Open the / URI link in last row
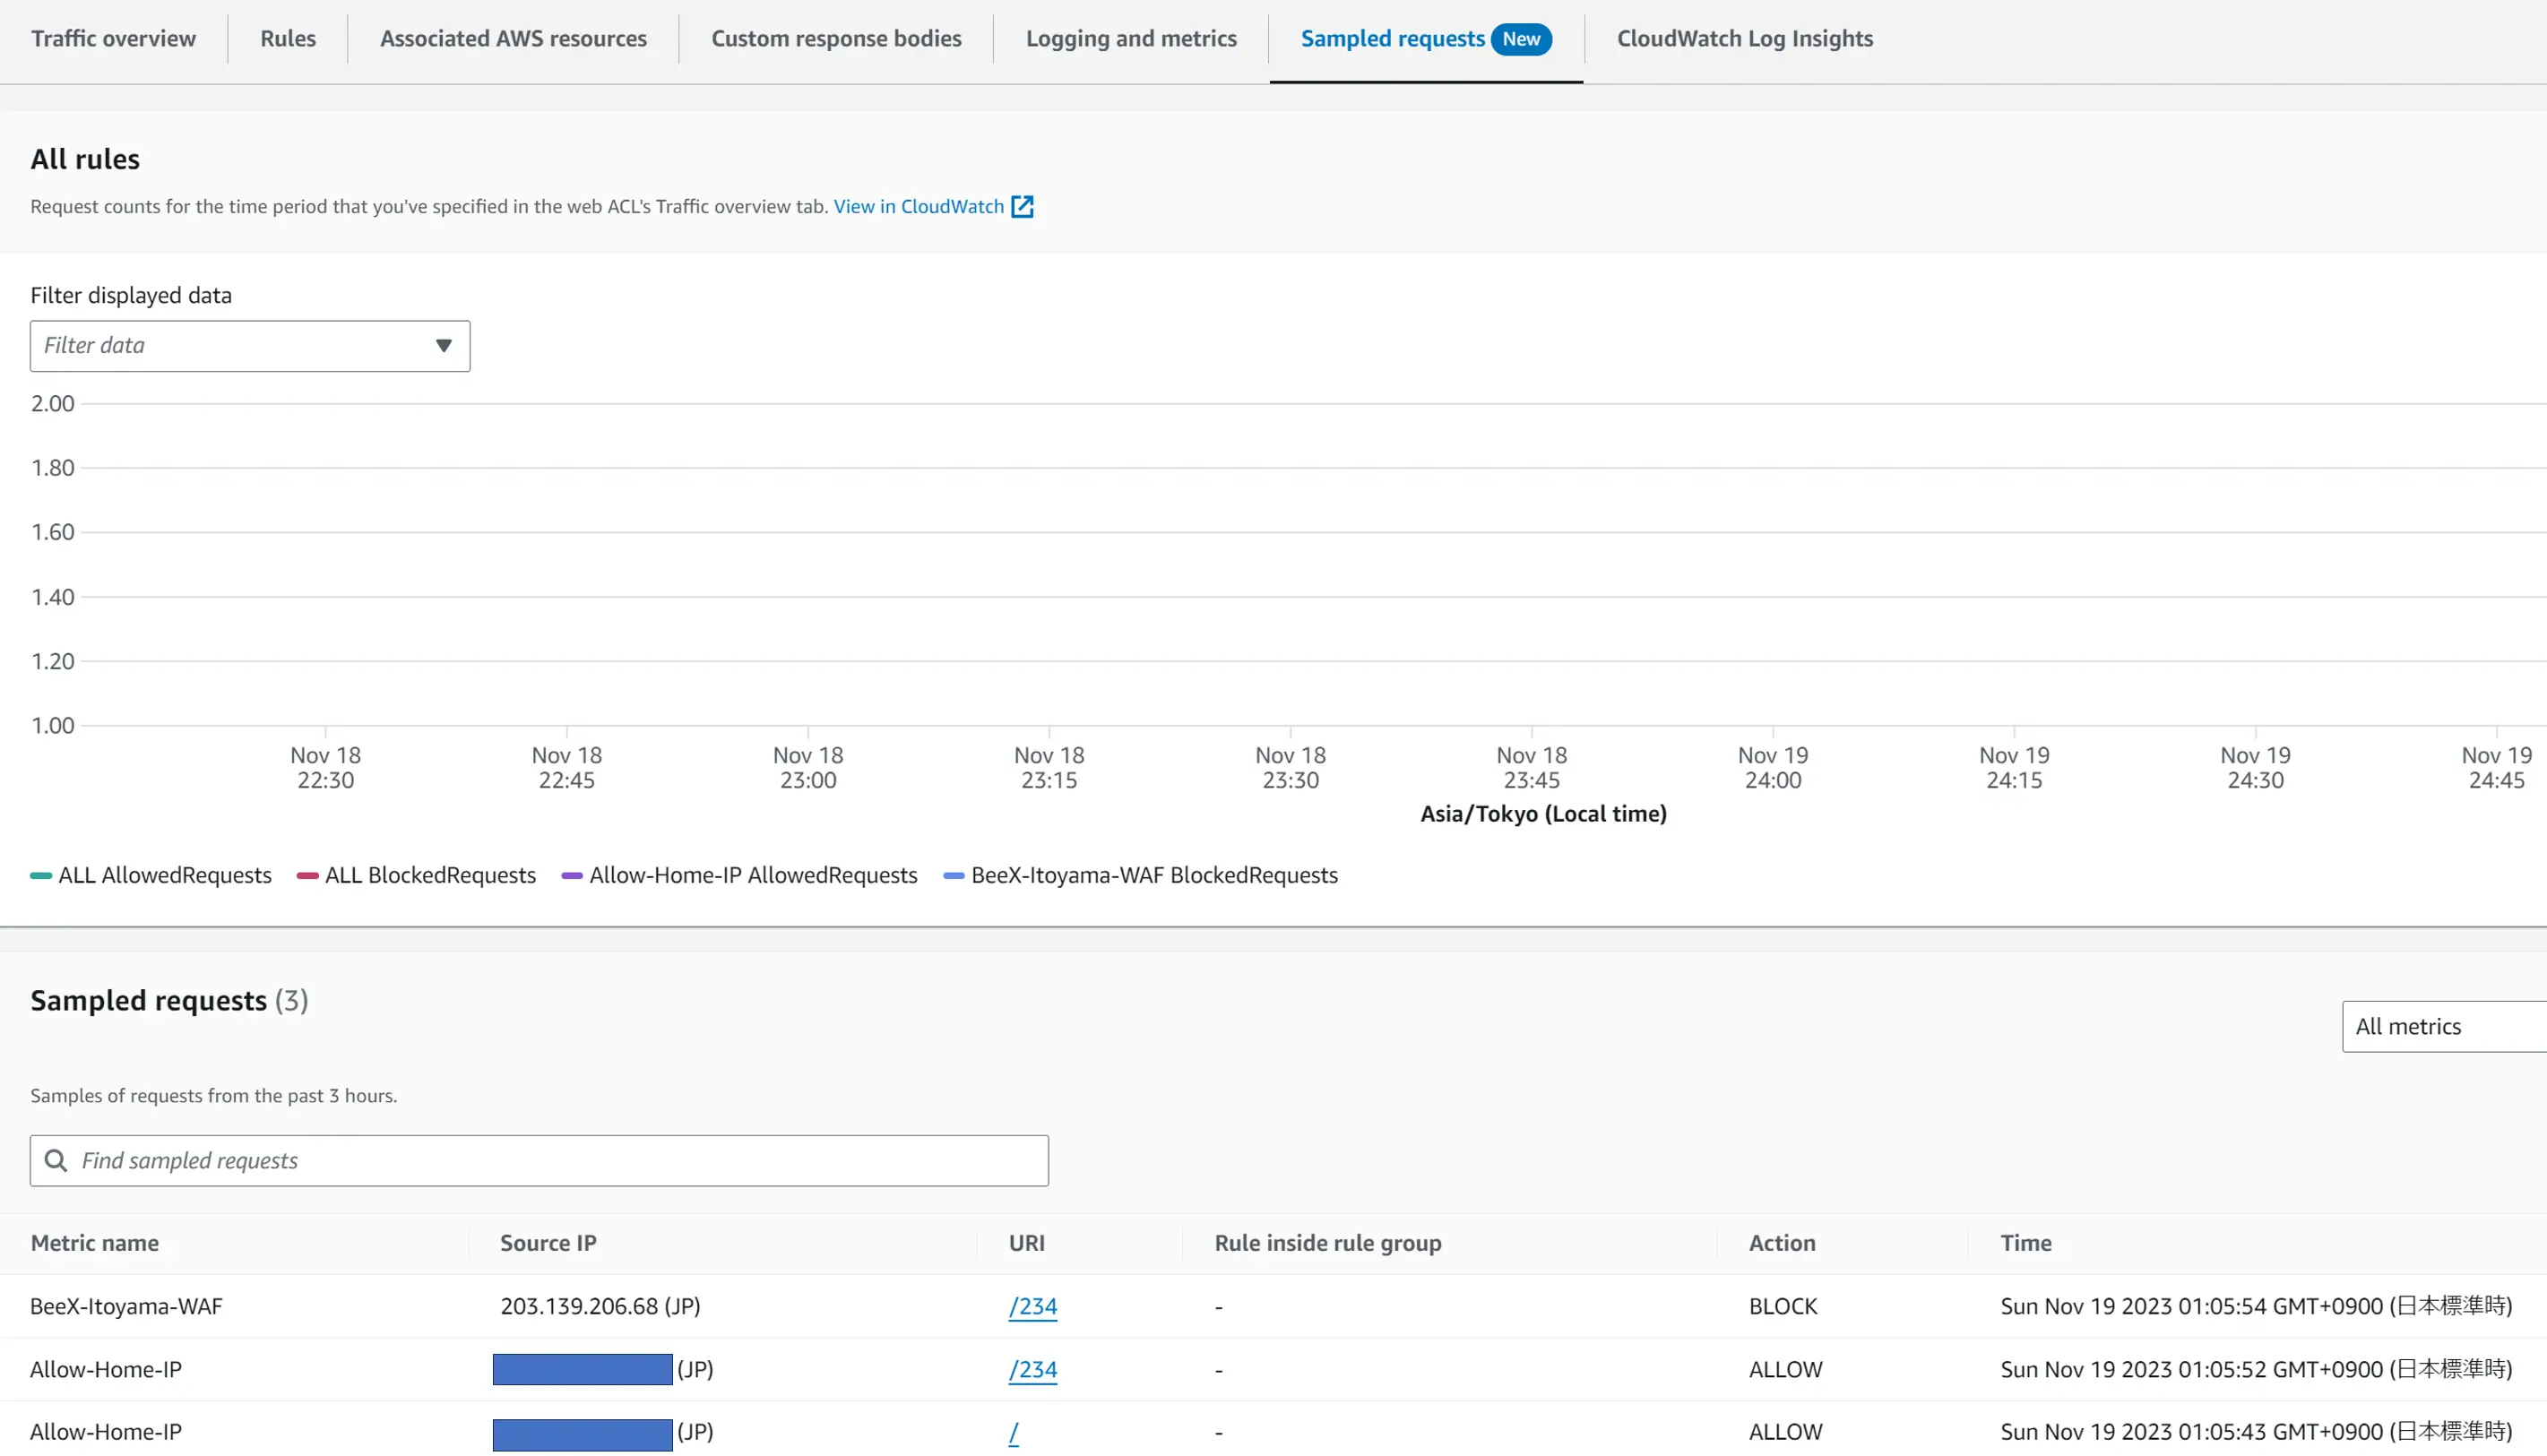The image size is (2547, 1456). (x=1014, y=1432)
